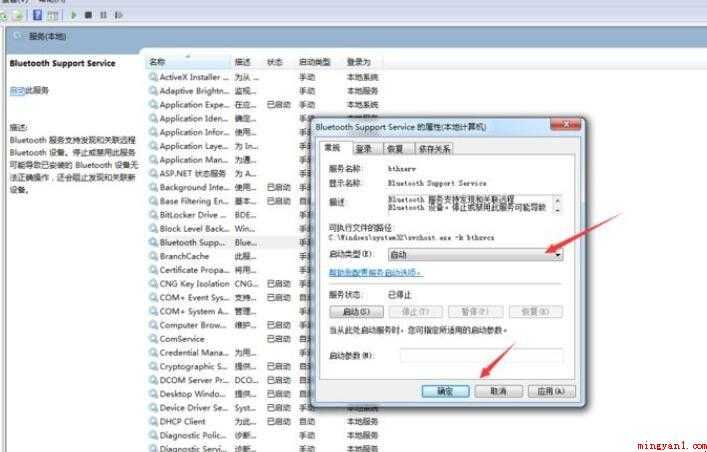This screenshot has width=707, height=452.
Task: Sort the list by the 描述 column header
Action: (x=247, y=62)
